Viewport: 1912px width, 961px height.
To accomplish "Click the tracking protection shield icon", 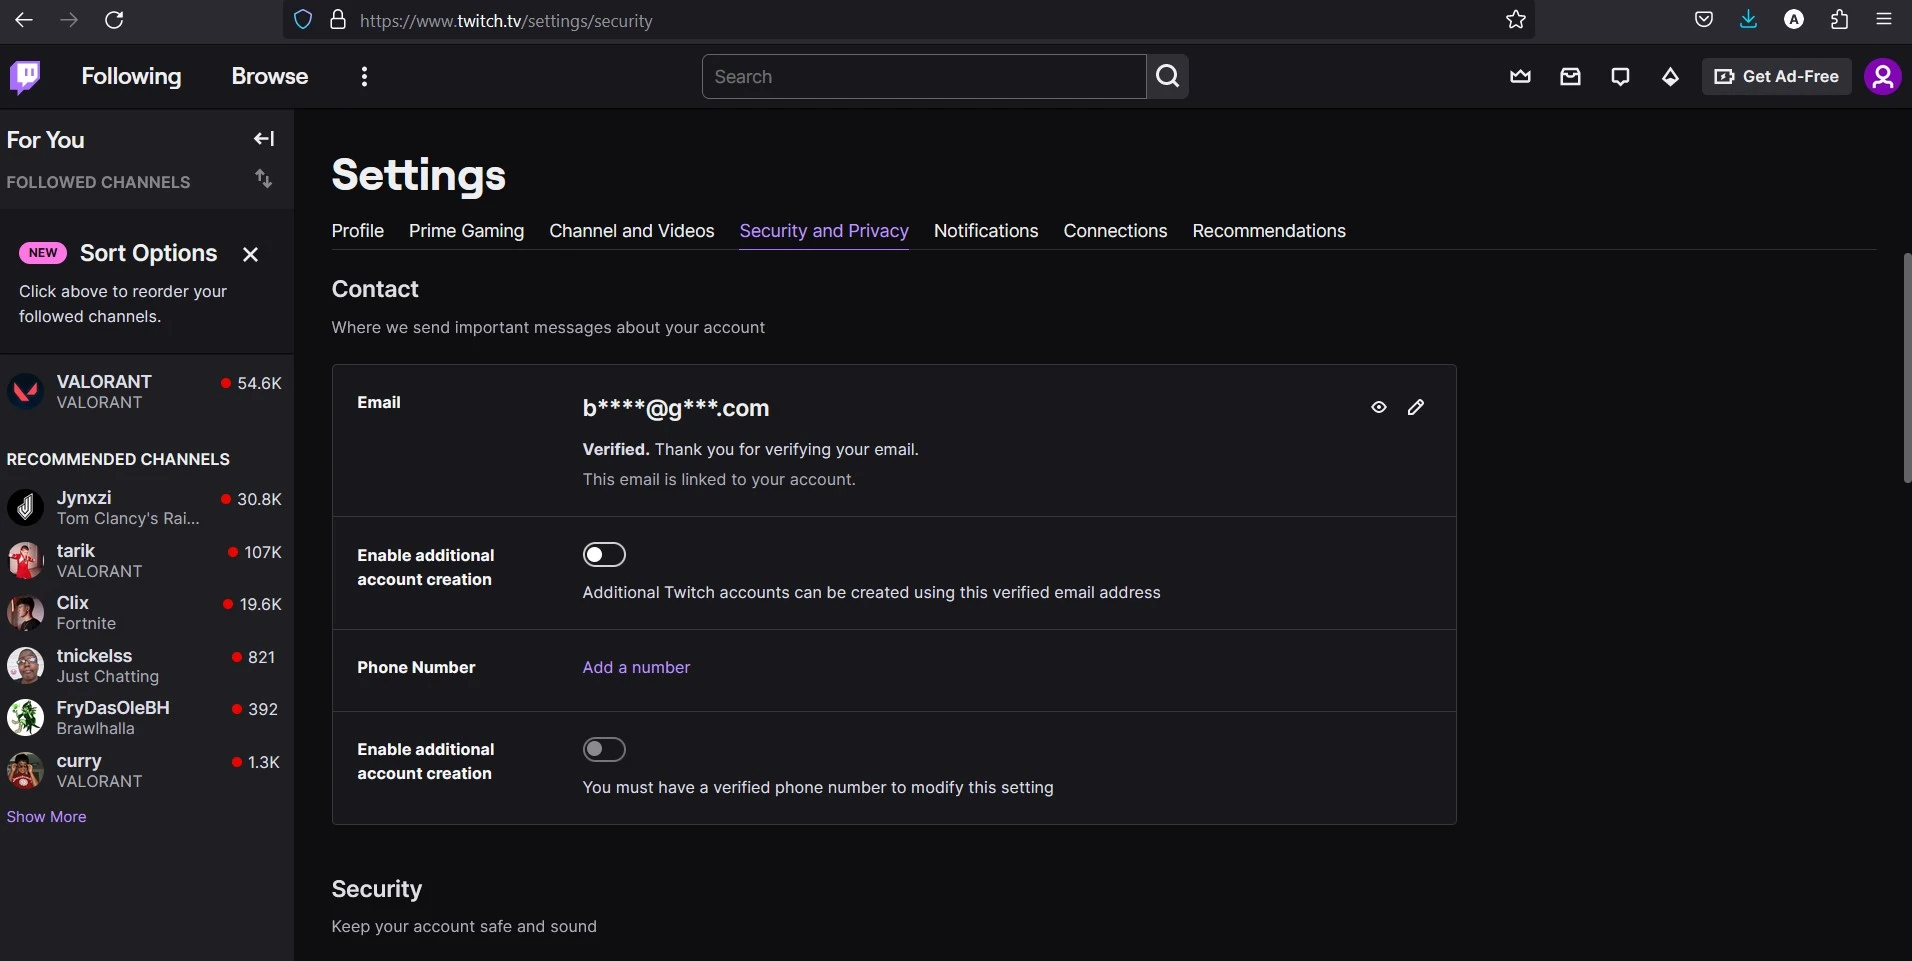I will pos(304,20).
